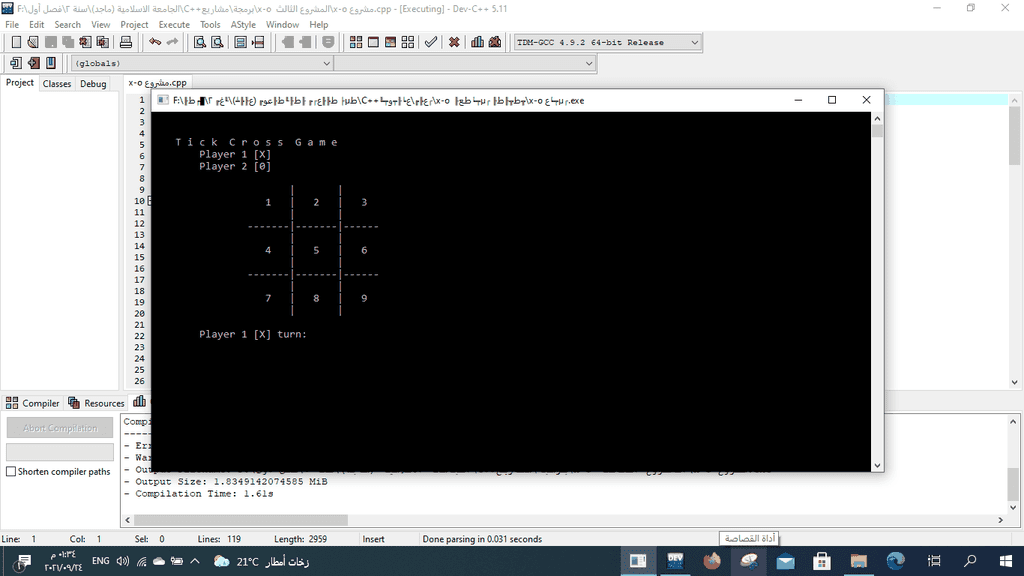Screen dimensions: 1024x576
Task: Click the 'Player 1 [X] turn:' prompt in the console
Action: coord(253,334)
